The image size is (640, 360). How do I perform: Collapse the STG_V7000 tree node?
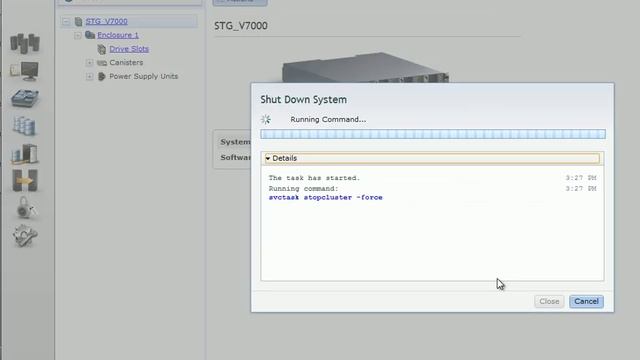pos(66,21)
